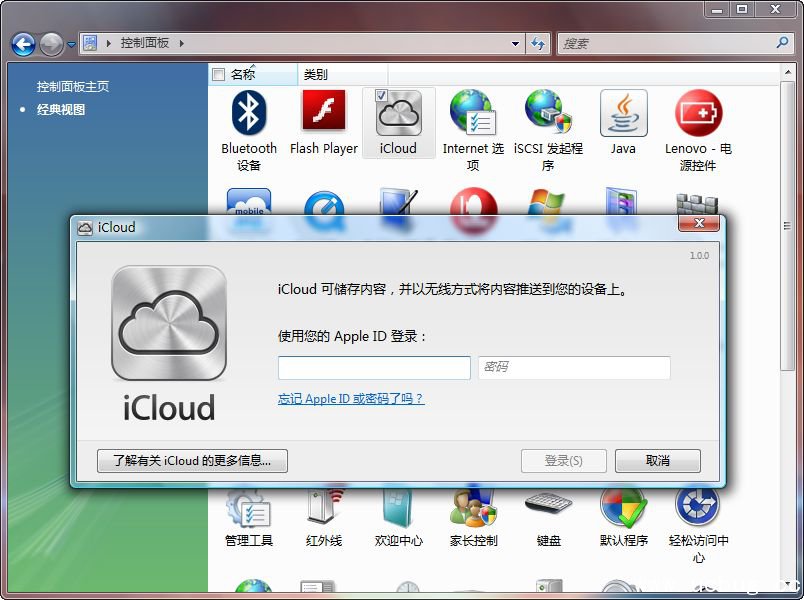804x600 pixels.
Task: Click 了解有关 iCloud 的更多信息 button
Action: click(192, 461)
